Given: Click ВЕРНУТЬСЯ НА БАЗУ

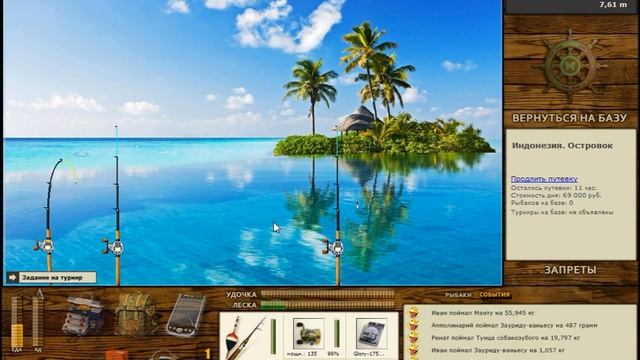Looking at the screenshot, I should (x=569, y=118).
